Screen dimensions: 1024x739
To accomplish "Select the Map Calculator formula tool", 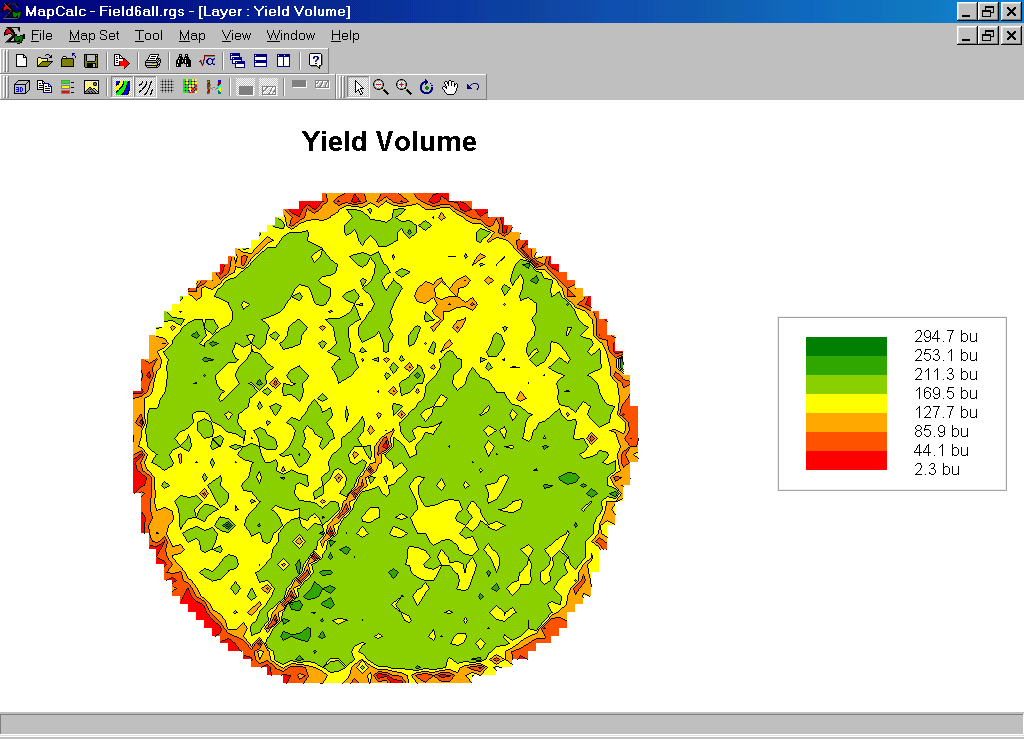I will (206, 60).
